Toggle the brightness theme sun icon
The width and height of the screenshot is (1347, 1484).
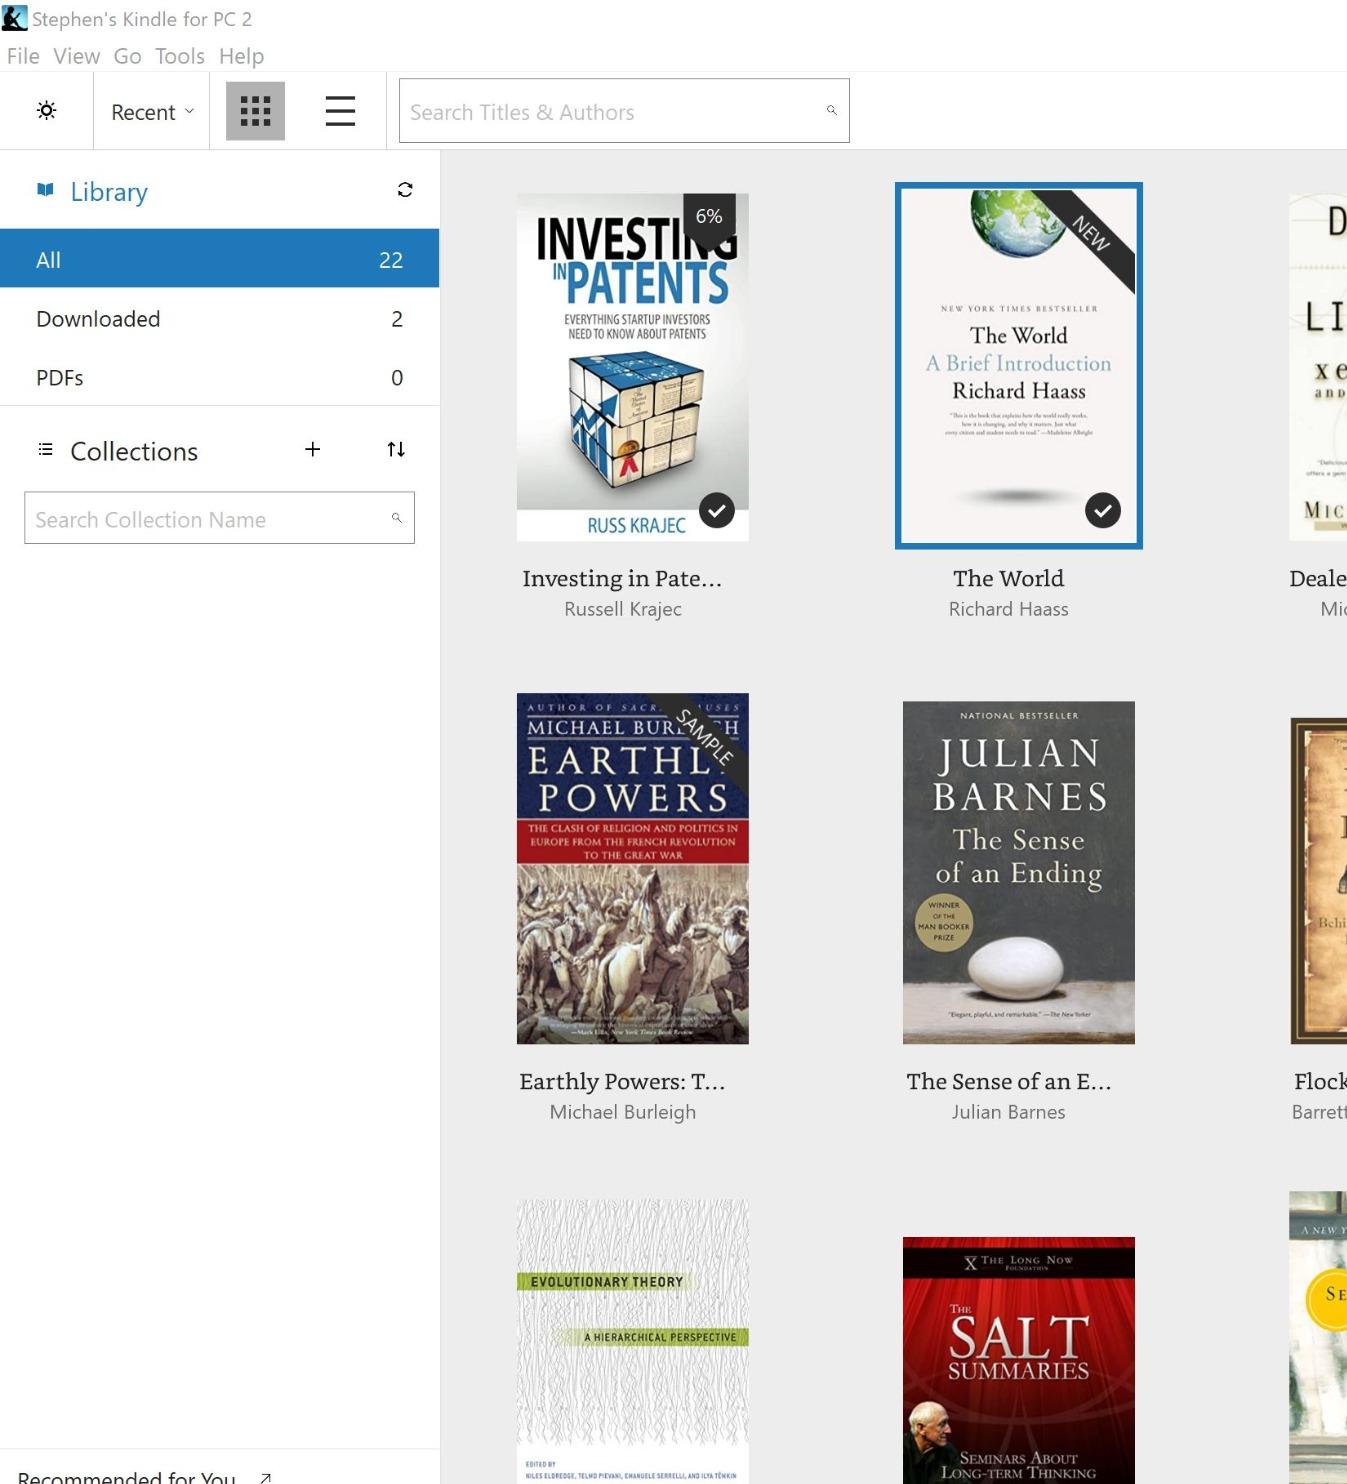(46, 111)
